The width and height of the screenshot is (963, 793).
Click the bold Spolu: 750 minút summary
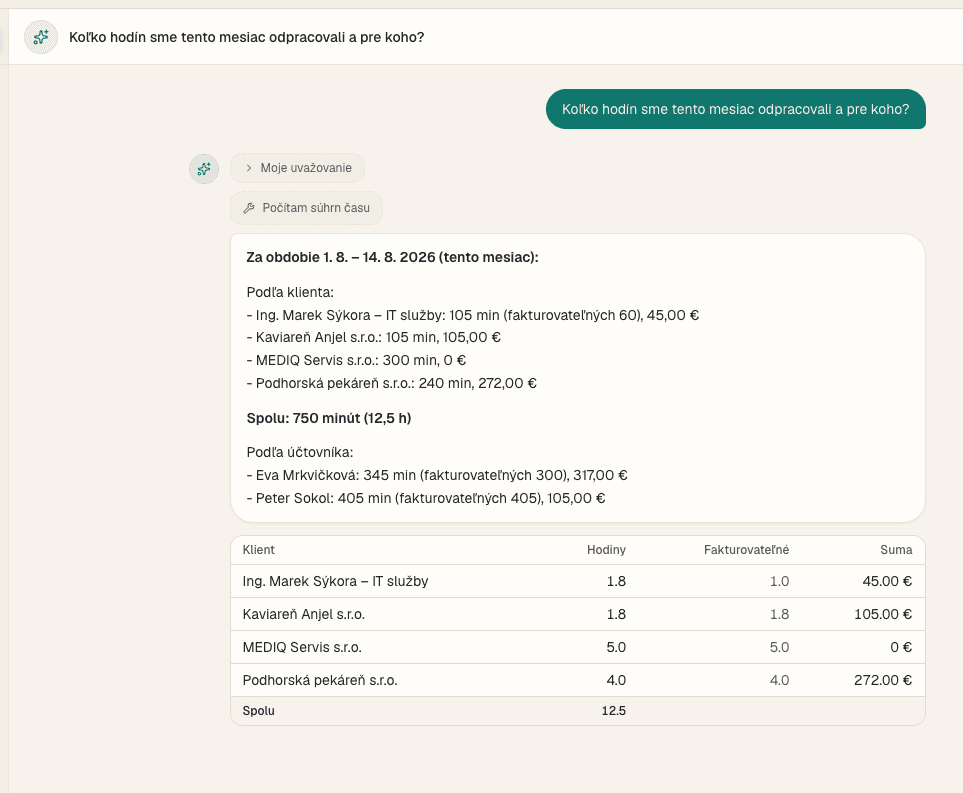pyautogui.click(x=329, y=418)
